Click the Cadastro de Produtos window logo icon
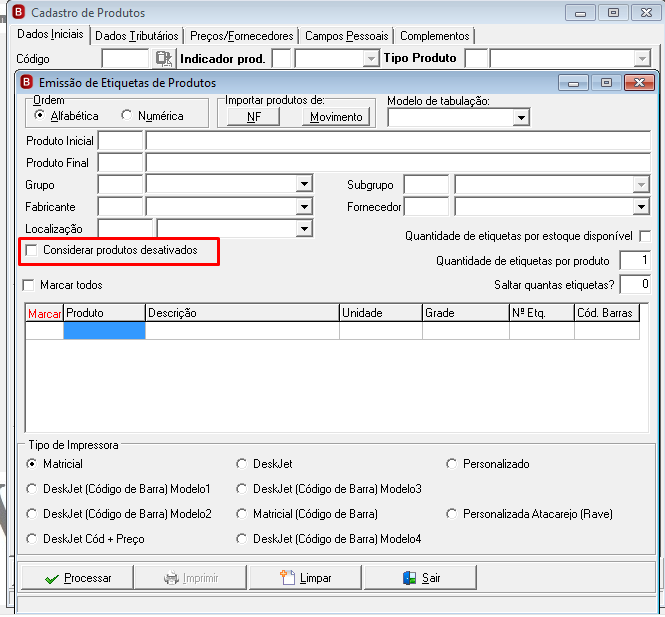665x617 pixels. (19, 12)
